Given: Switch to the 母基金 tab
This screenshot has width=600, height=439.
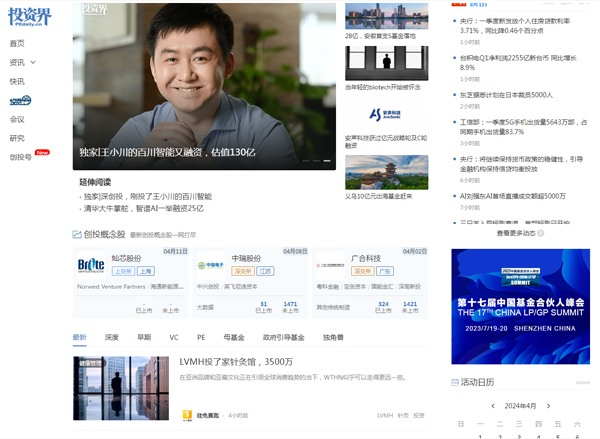Looking at the screenshot, I should pyautogui.click(x=234, y=337).
